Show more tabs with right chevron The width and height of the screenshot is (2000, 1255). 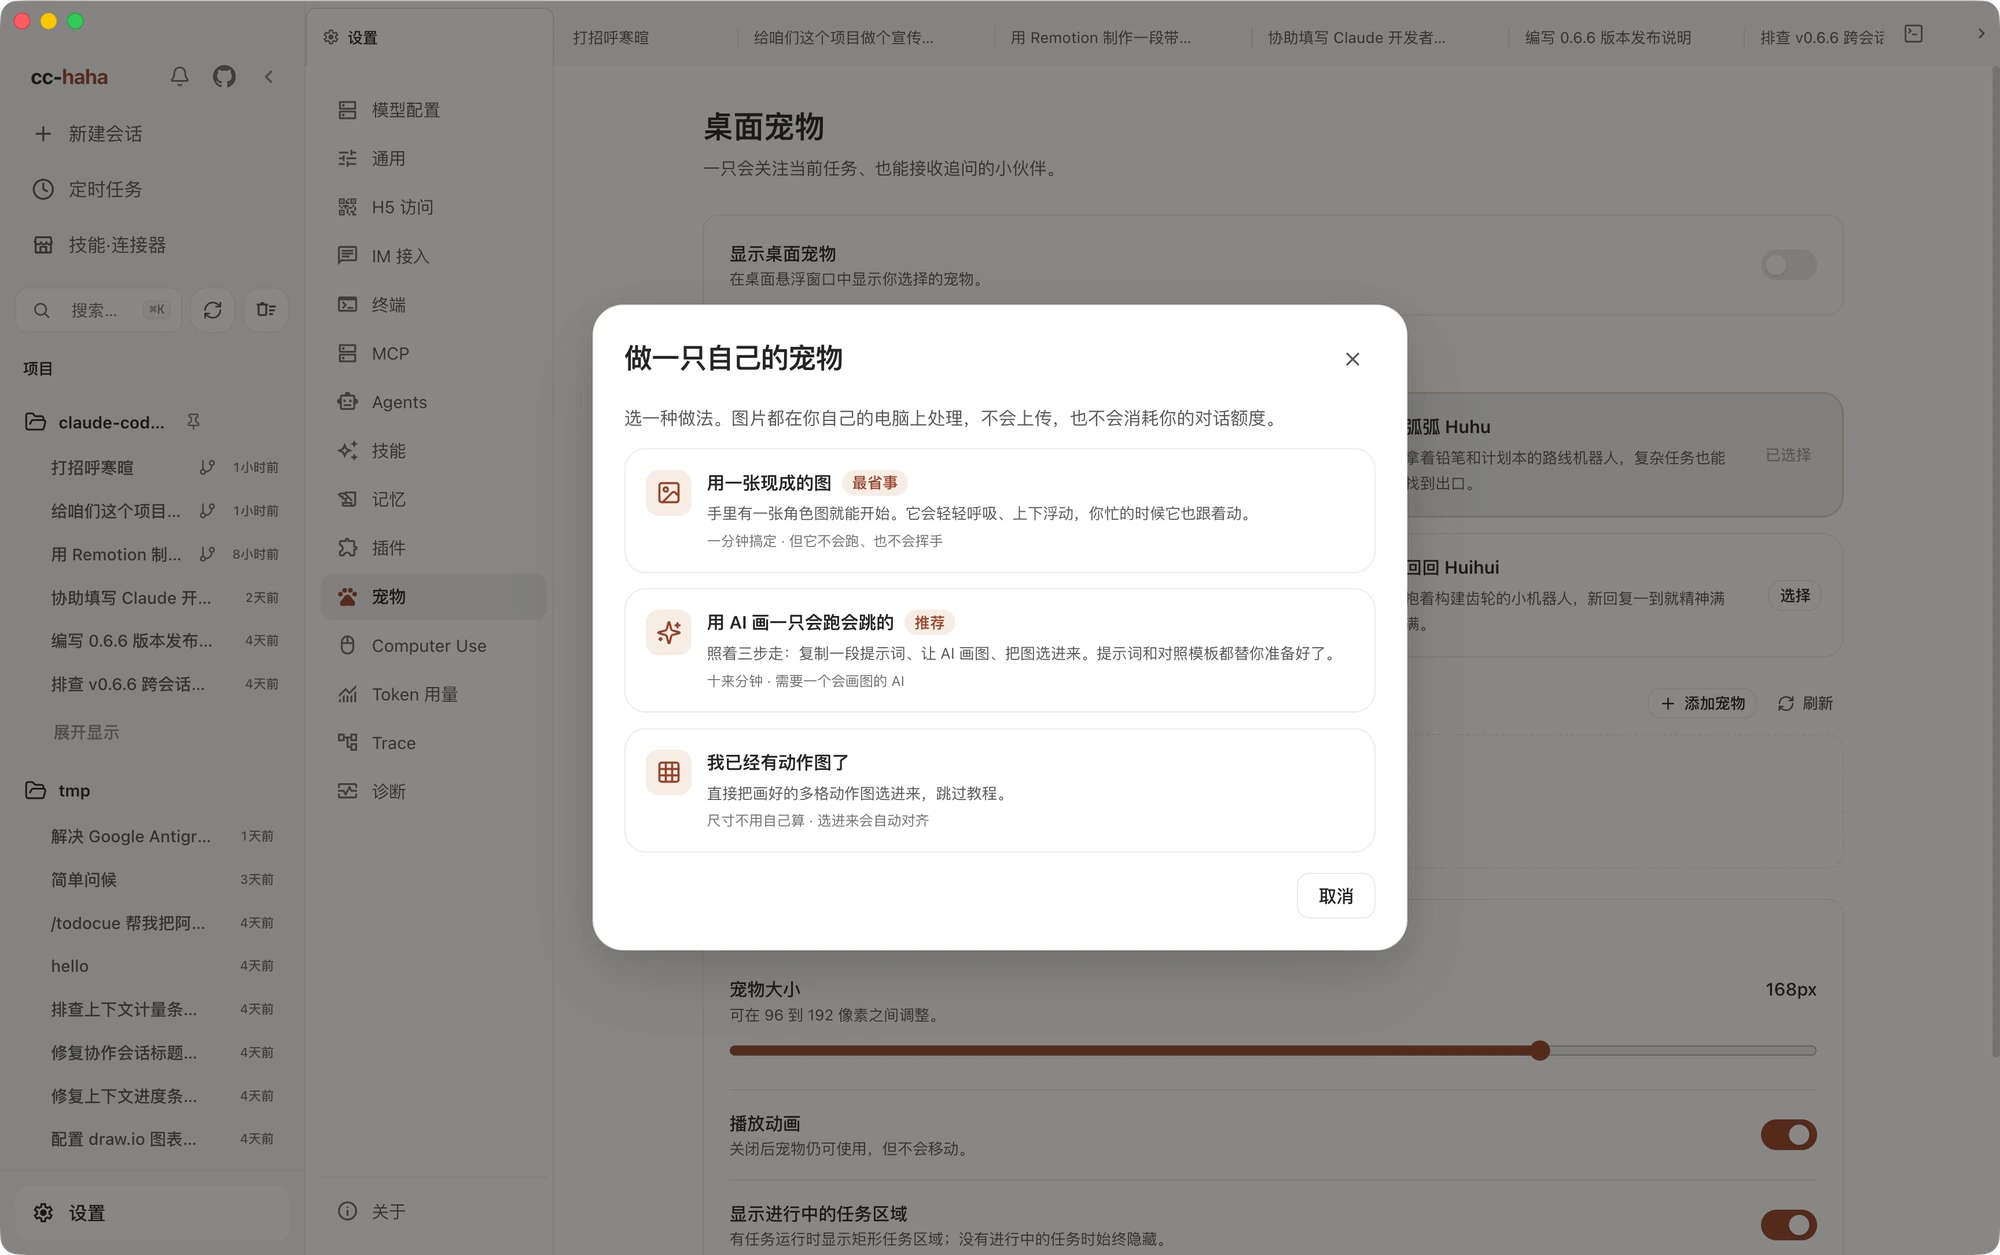(x=1981, y=34)
